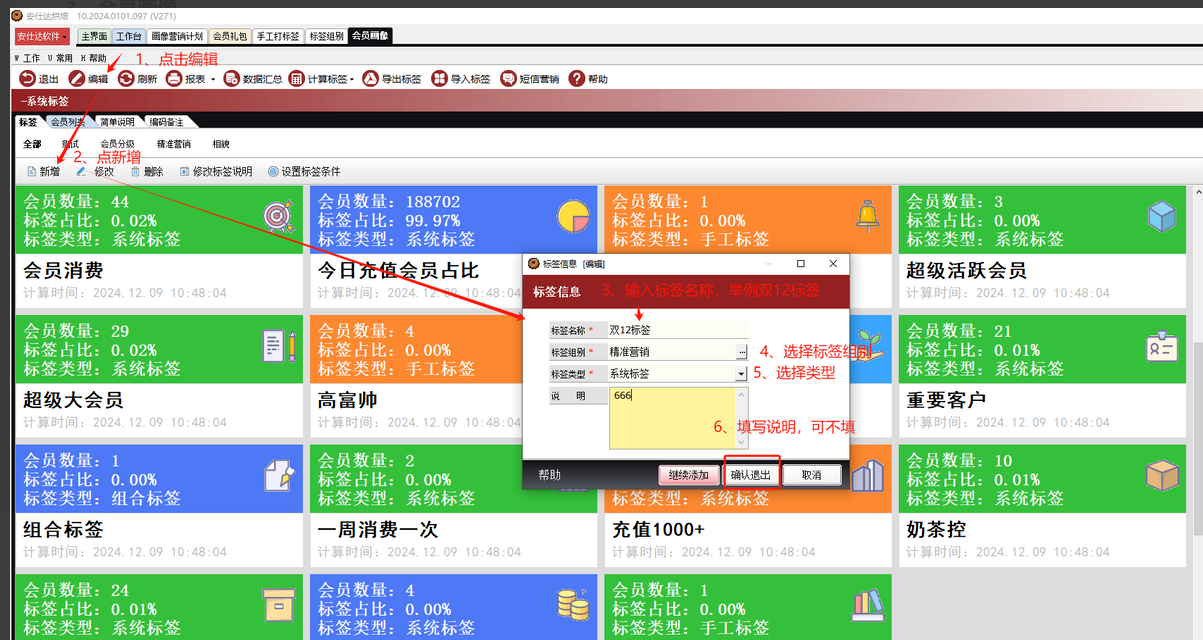The width and height of the screenshot is (1203, 640).
Task: Open the 手工打标签 tab
Action: (x=277, y=36)
